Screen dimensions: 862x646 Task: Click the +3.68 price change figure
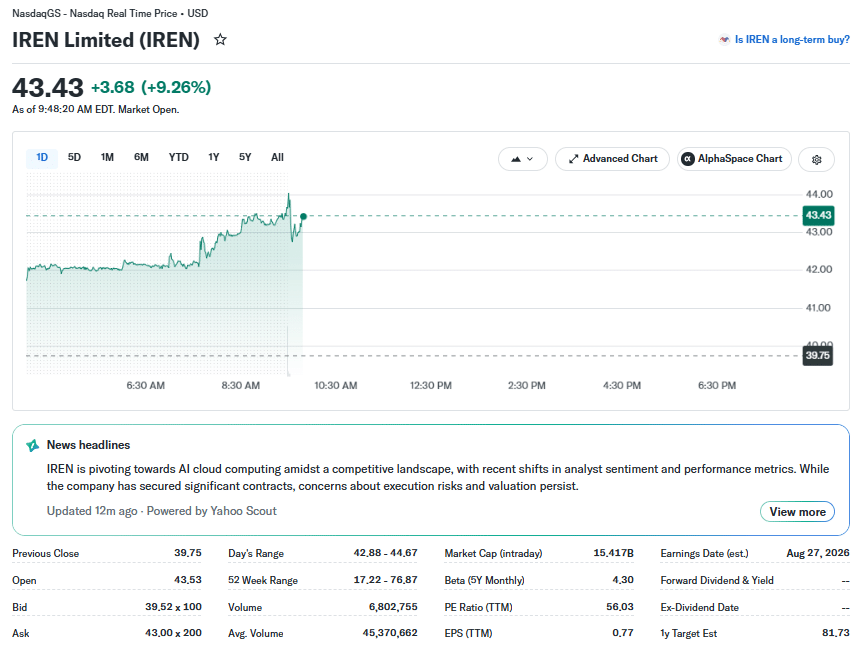pos(113,87)
